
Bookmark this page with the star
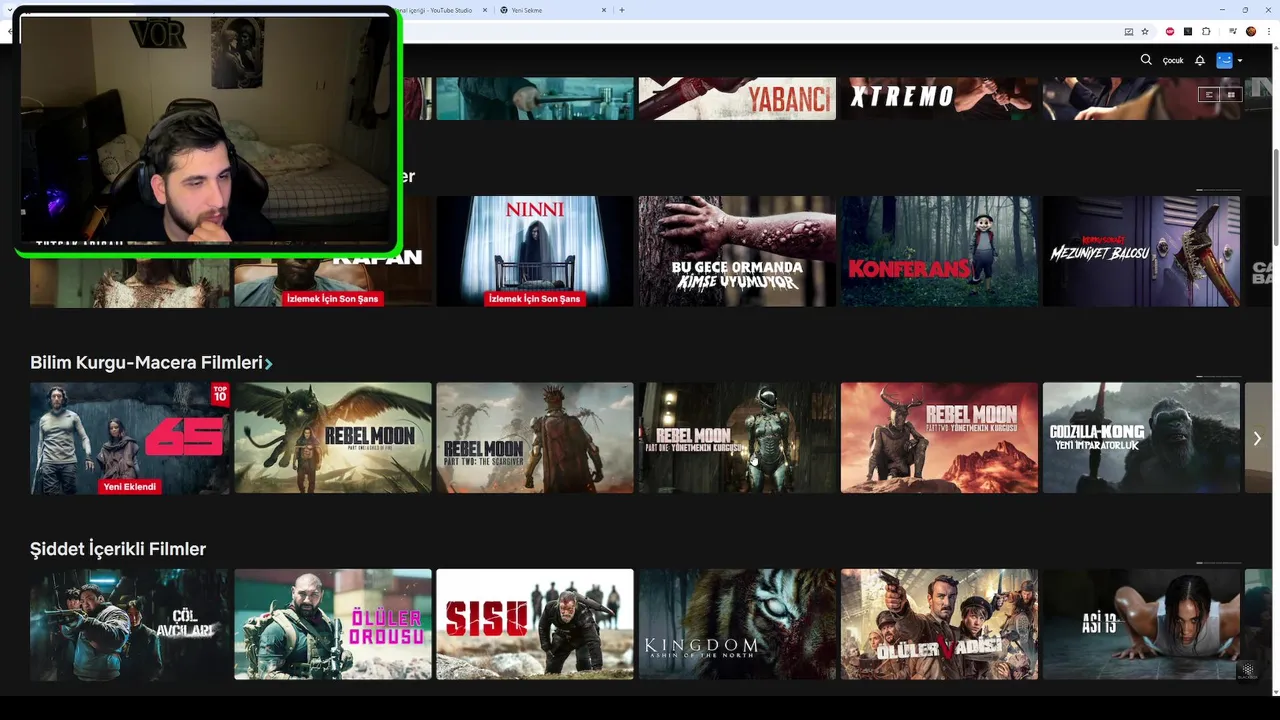(1145, 31)
